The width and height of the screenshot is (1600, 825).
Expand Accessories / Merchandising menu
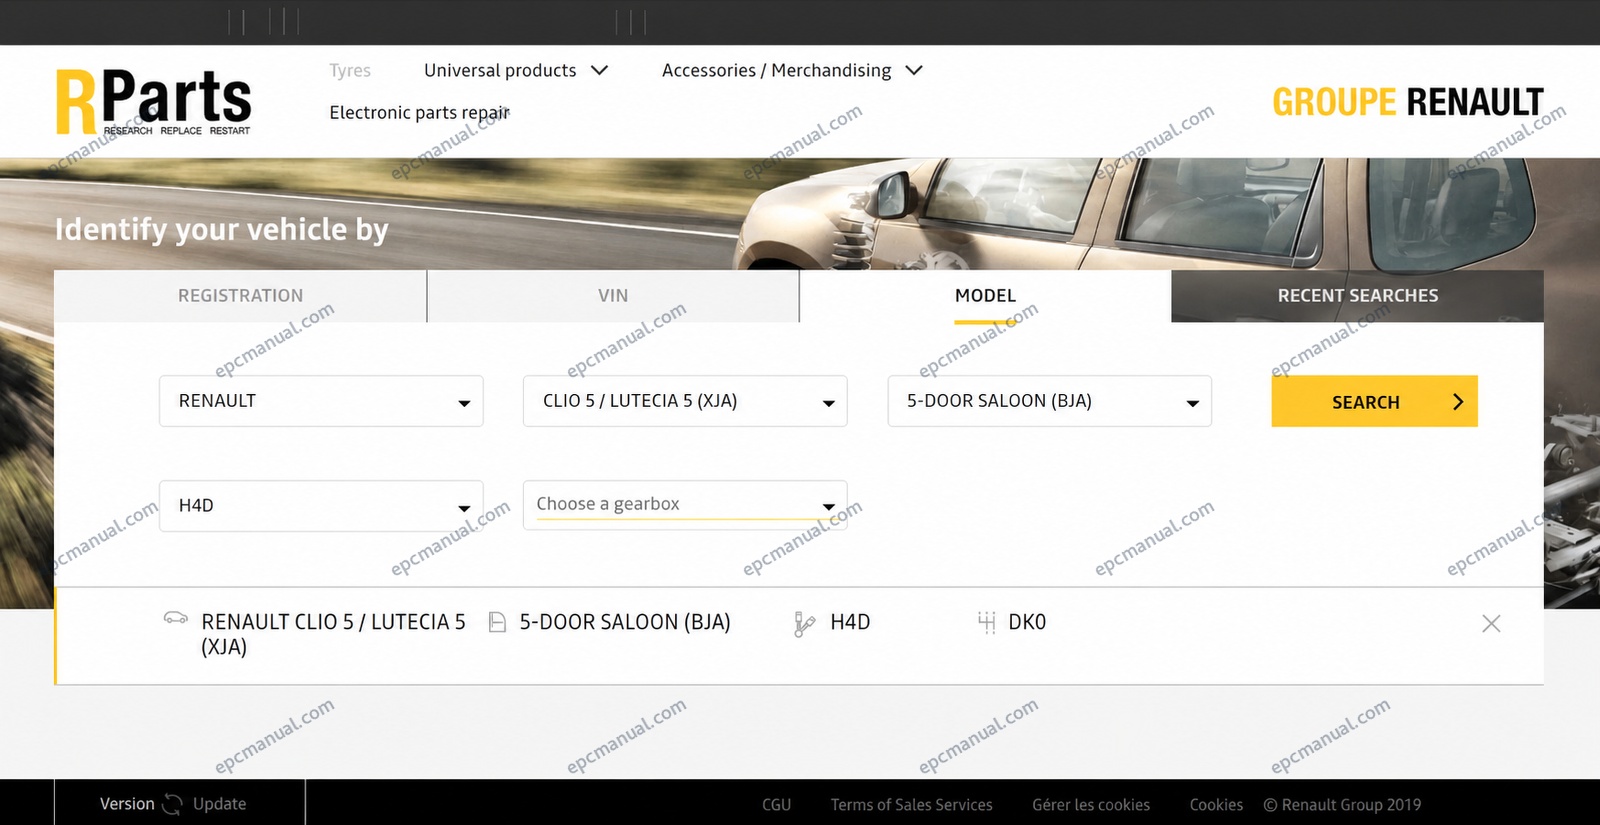792,70
